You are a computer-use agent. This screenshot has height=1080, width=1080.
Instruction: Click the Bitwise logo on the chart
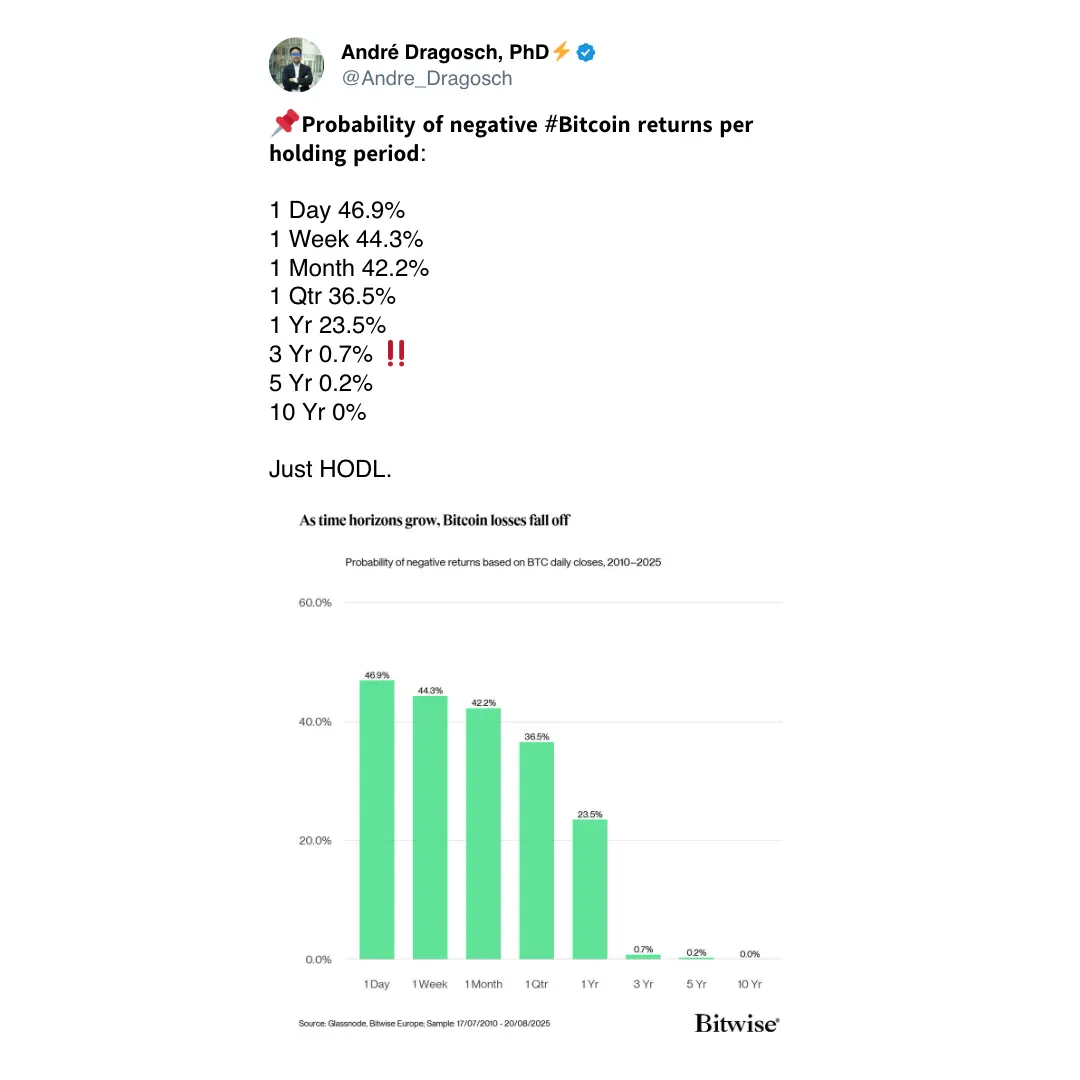pyautogui.click(x=737, y=1023)
